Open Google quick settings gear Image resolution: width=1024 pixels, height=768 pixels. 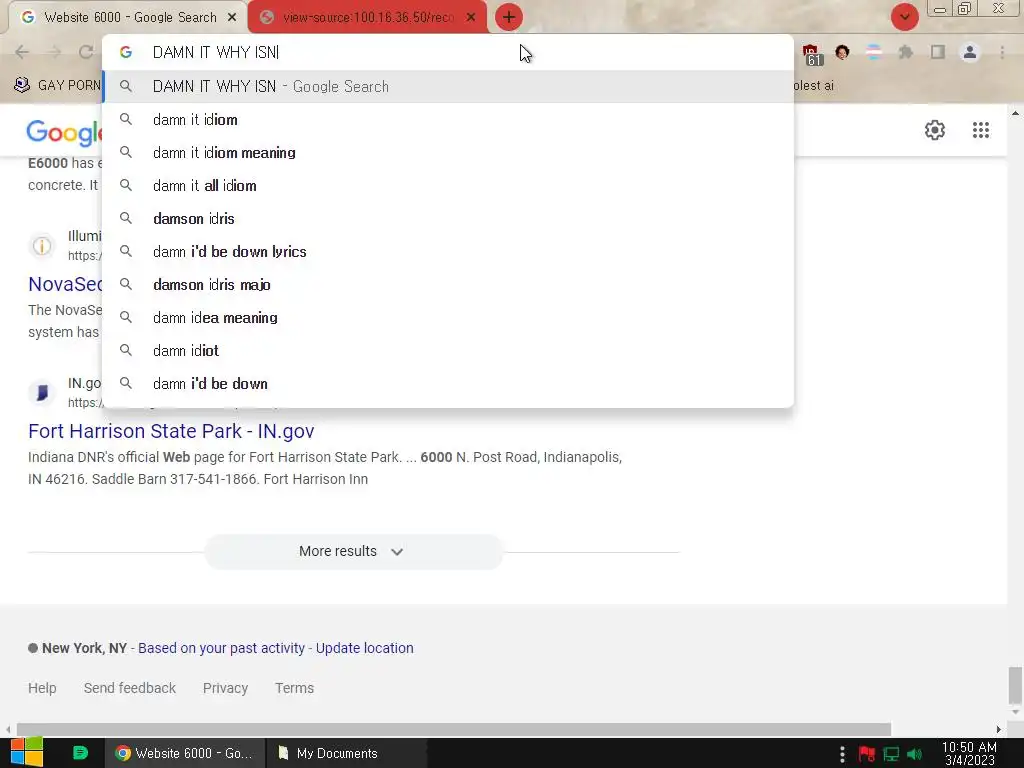935,130
